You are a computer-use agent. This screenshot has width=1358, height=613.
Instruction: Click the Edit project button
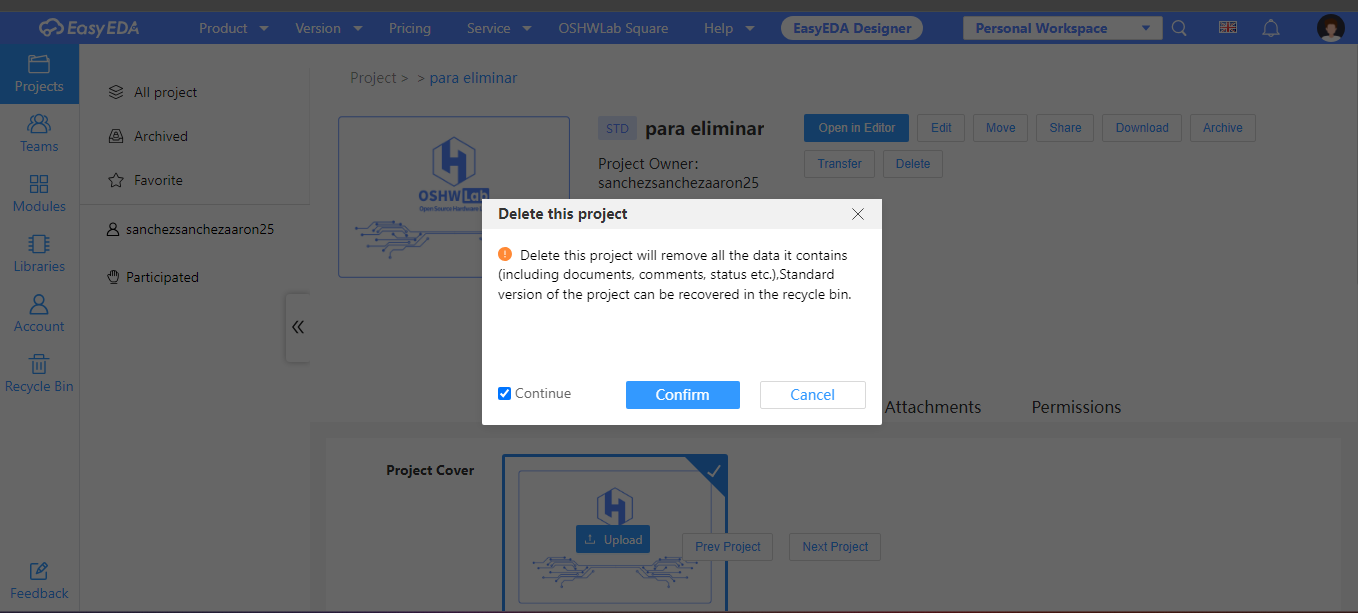[x=941, y=128]
